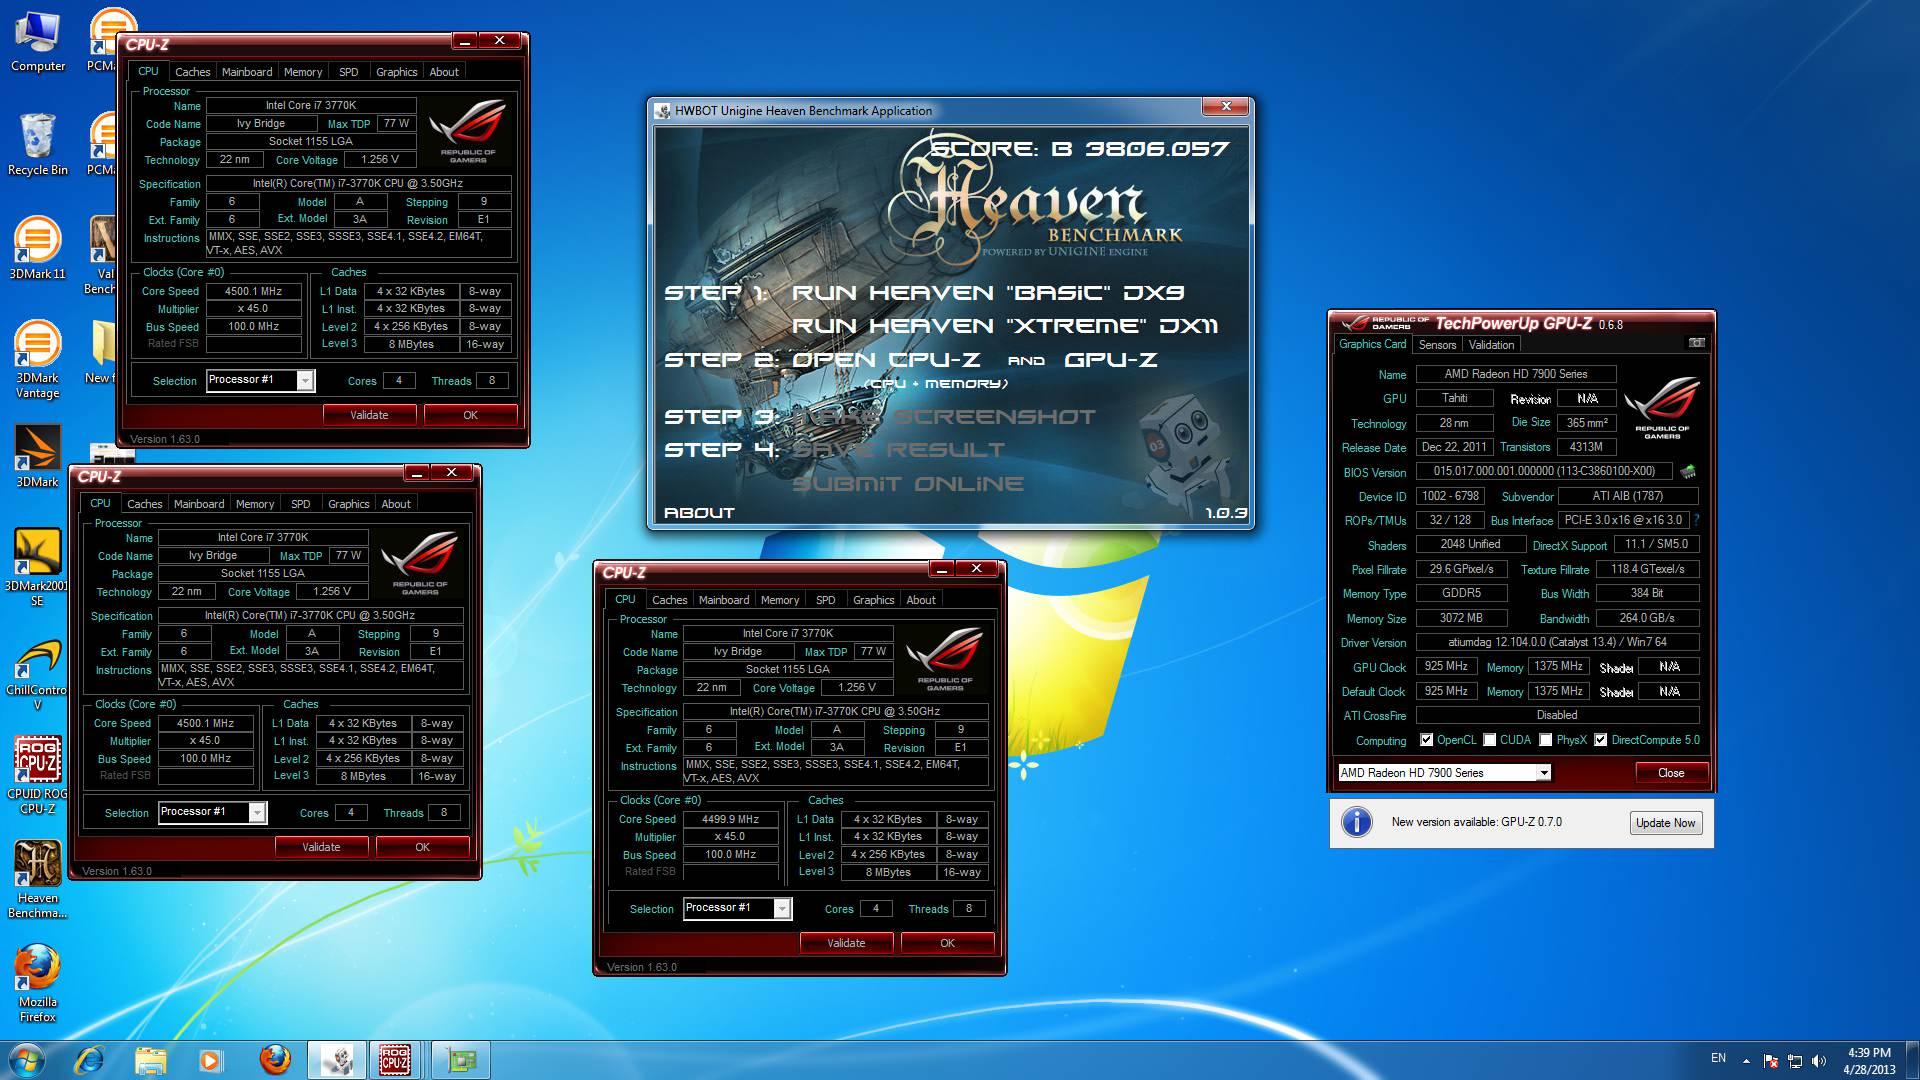Click RUN HEAVEN "BASIC" DX9

click(988, 293)
